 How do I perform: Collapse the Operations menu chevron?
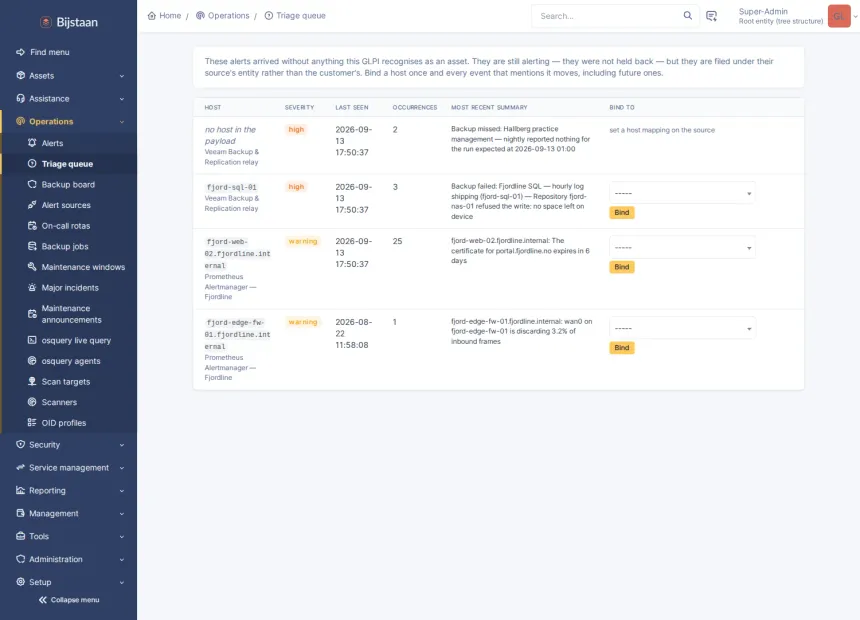point(122,122)
